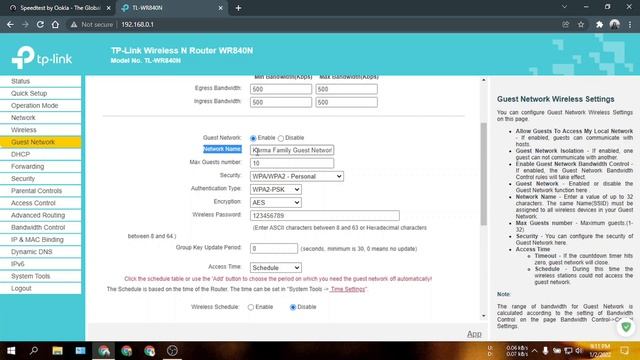Click the green shield extension badge

626,327
